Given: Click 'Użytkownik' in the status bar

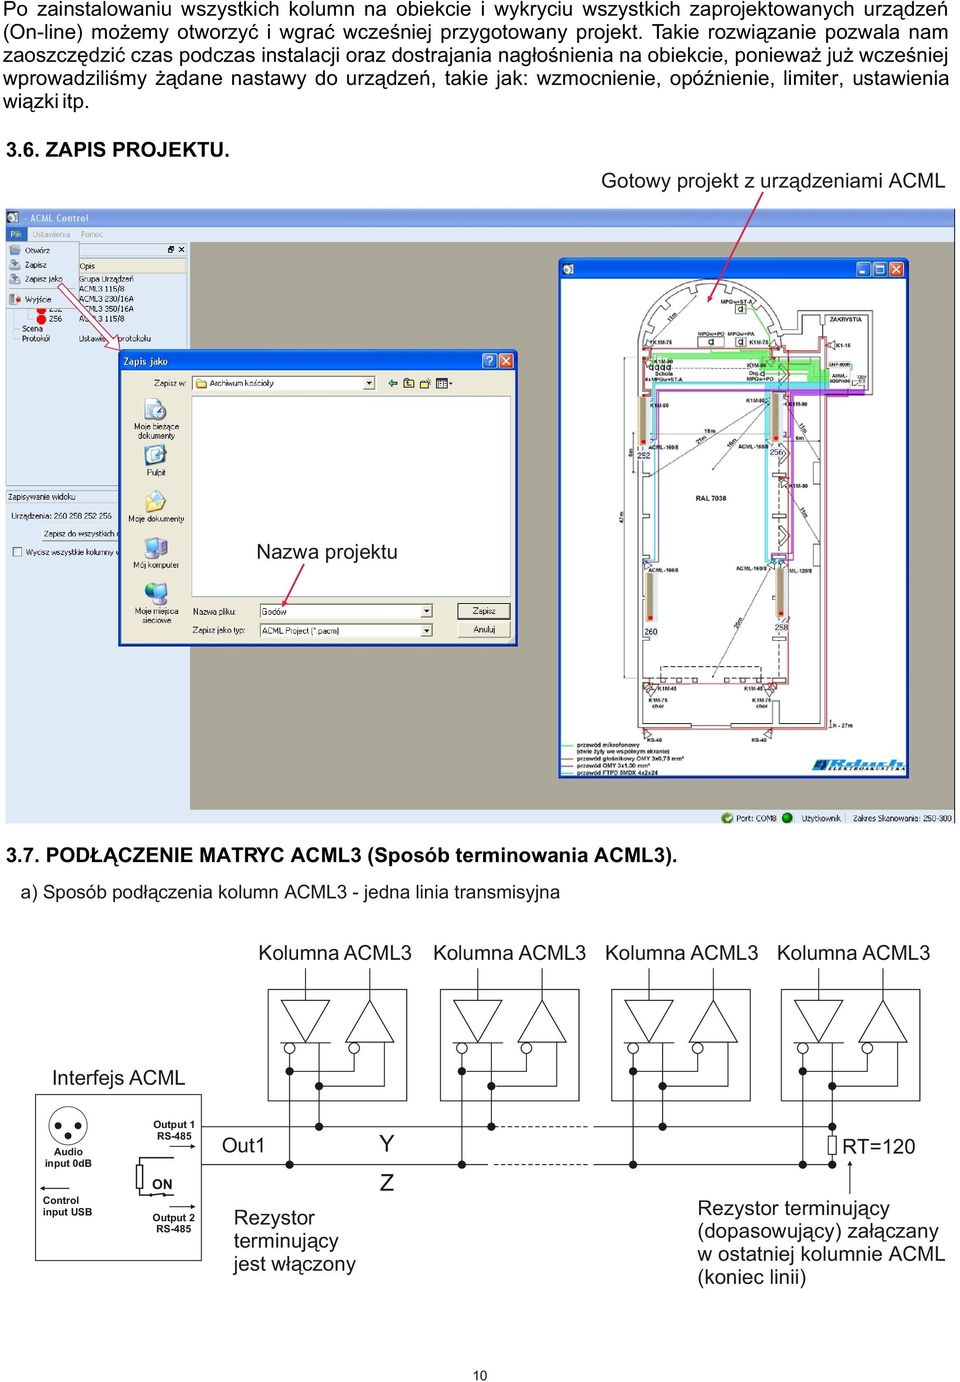Looking at the screenshot, I should click(821, 818).
